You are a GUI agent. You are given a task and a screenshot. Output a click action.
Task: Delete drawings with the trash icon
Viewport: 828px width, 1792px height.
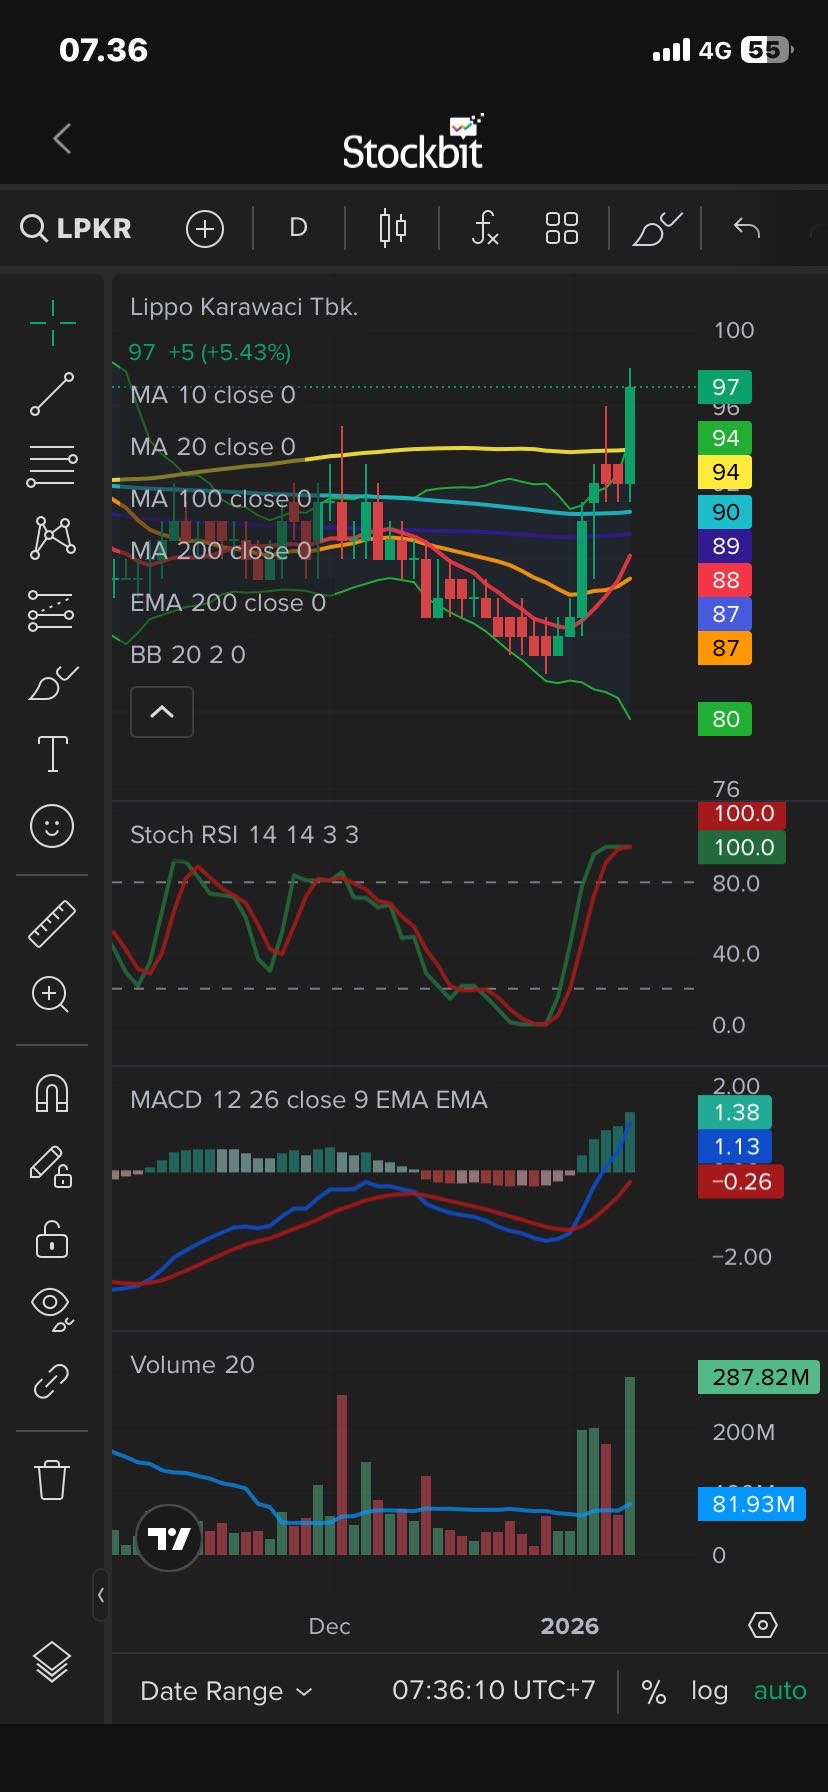pyautogui.click(x=52, y=1479)
